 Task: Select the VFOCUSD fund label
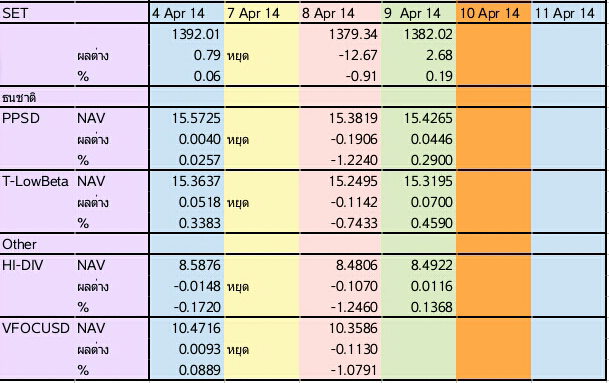36,328
